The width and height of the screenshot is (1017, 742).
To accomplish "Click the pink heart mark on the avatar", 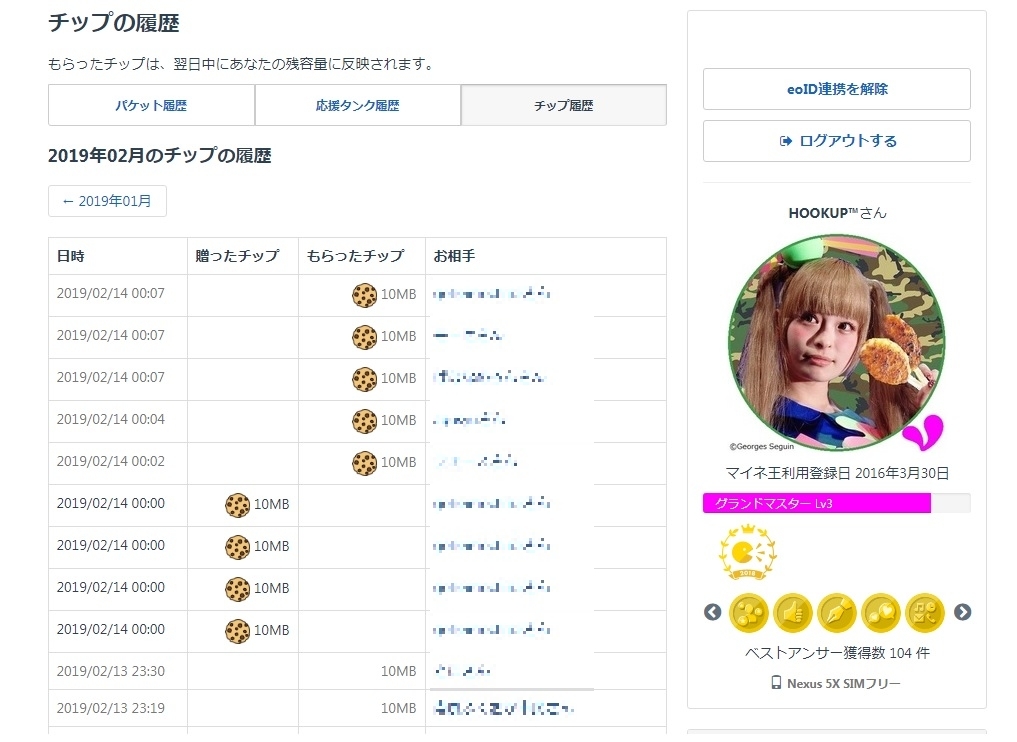I will 924,433.
